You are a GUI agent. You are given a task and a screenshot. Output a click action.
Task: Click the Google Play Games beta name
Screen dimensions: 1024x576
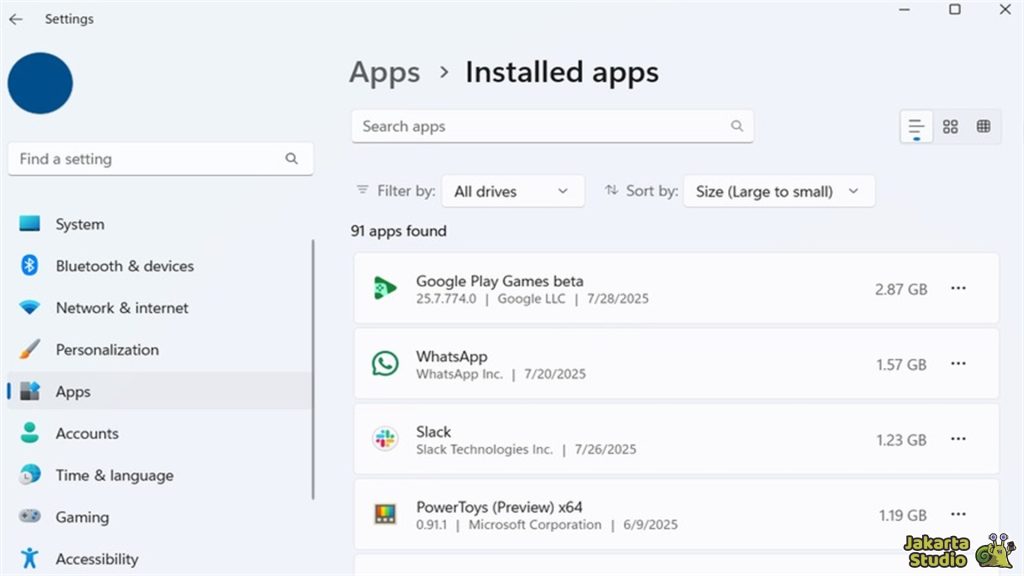500,281
